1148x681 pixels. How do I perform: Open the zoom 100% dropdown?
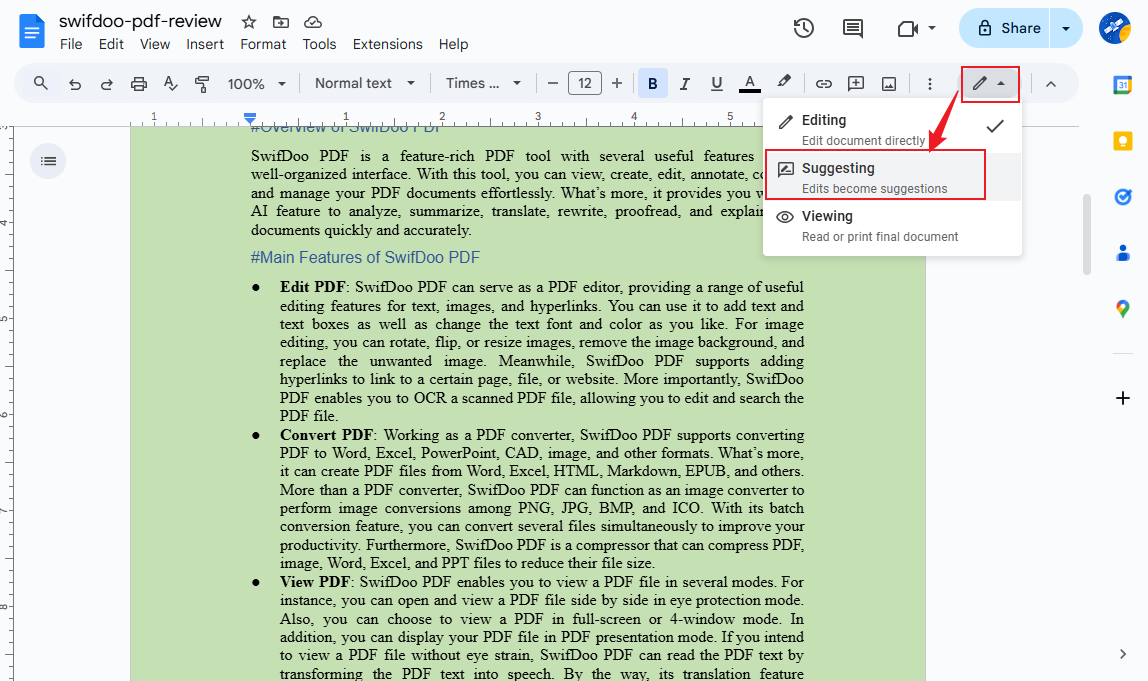pos(256,83)
